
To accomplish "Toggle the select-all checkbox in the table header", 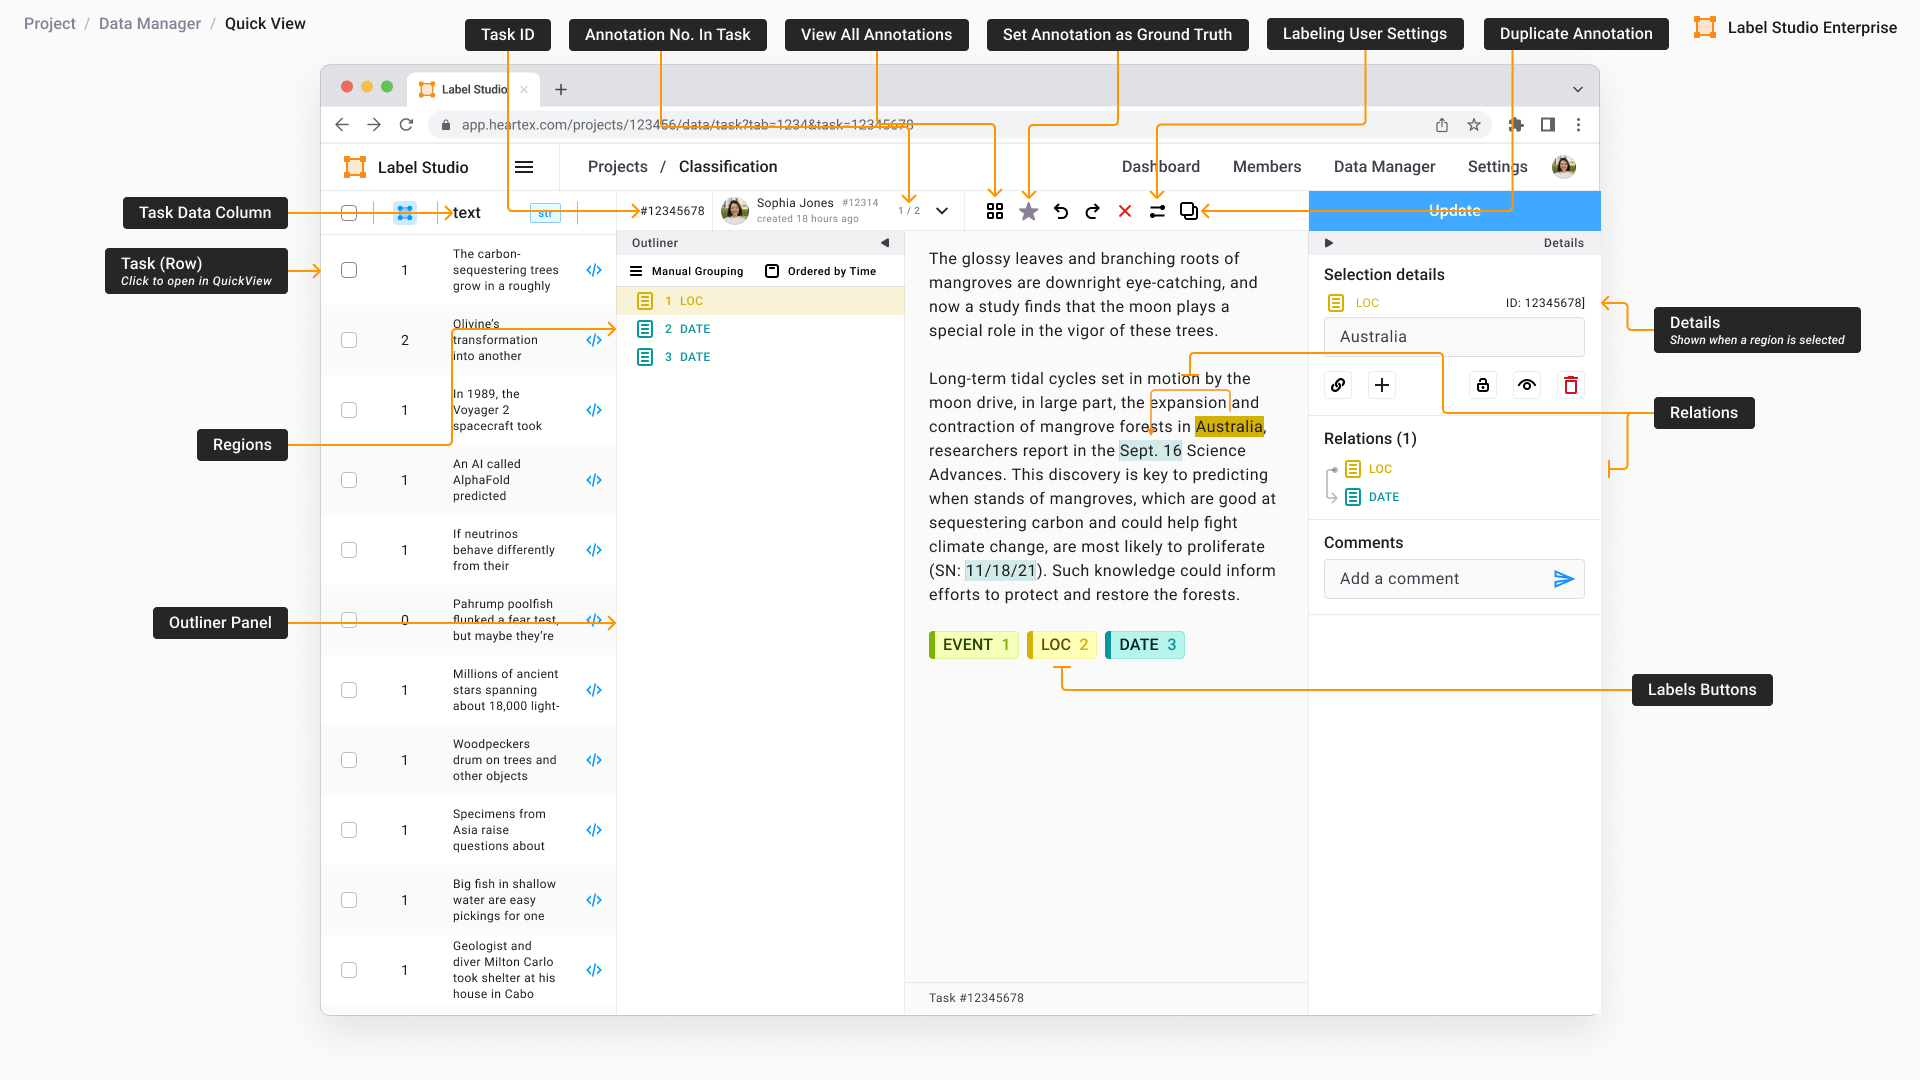I will (x=349, y=213).
